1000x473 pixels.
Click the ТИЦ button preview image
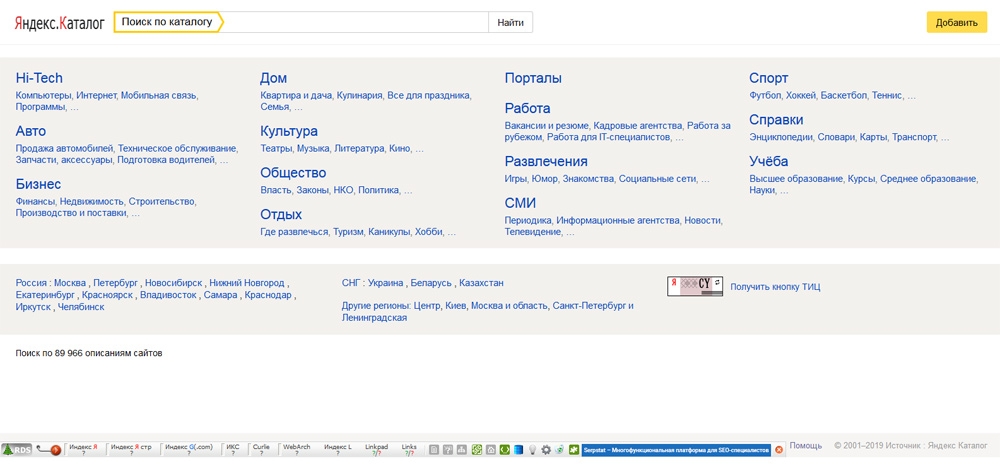click(x=695, y=286)
